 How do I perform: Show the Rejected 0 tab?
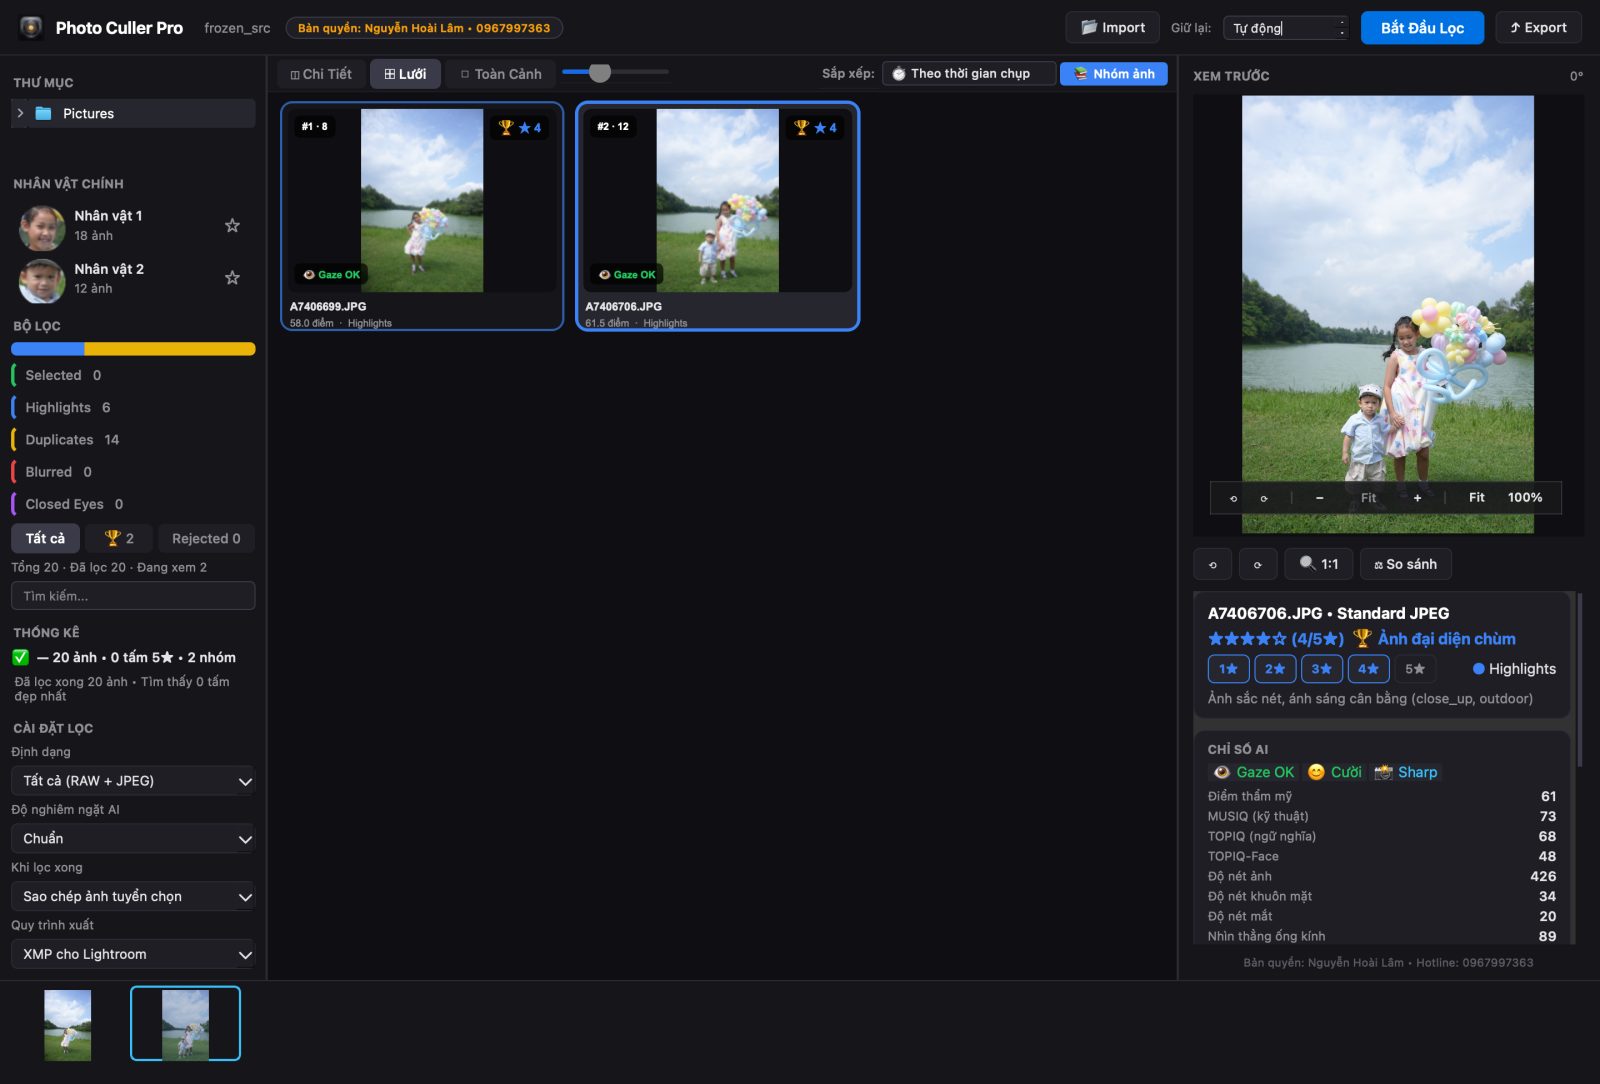pyautogui.click(x=206, y=539)
